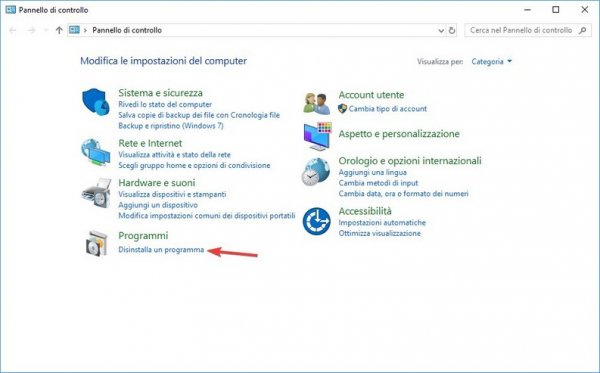Click Aggiungi una lingua

tap(372, 173)
